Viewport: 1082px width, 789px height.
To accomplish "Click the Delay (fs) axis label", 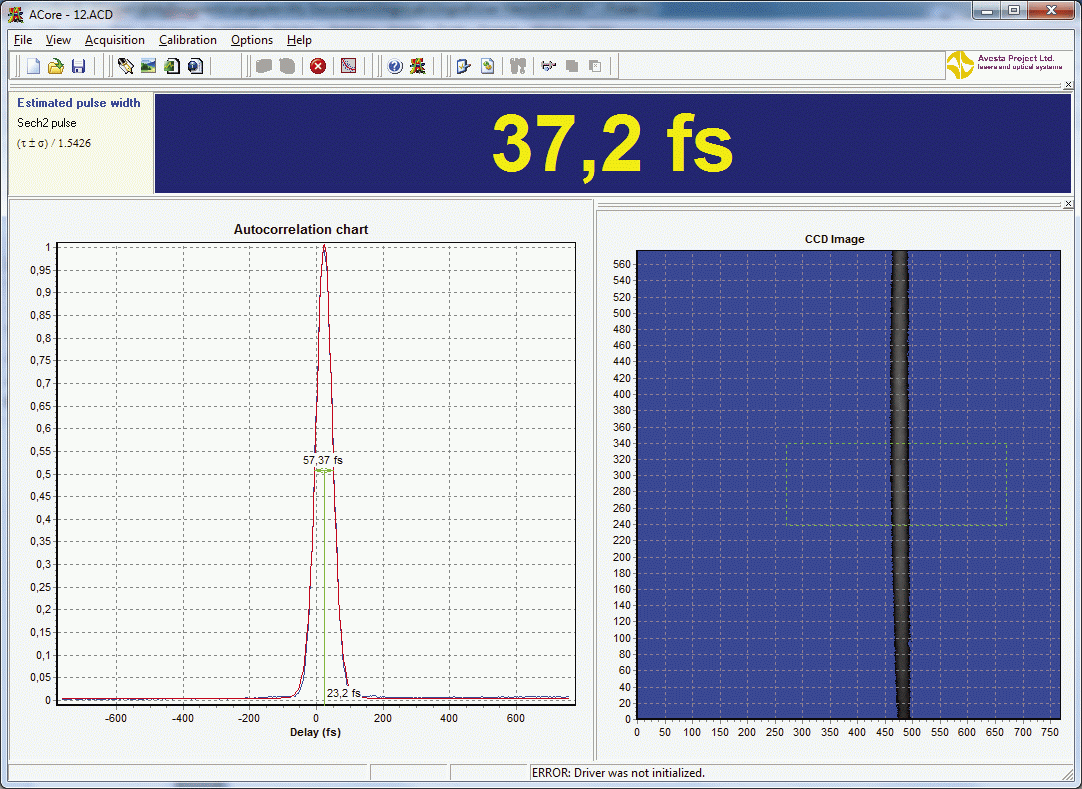I will (x=315, y=732).
